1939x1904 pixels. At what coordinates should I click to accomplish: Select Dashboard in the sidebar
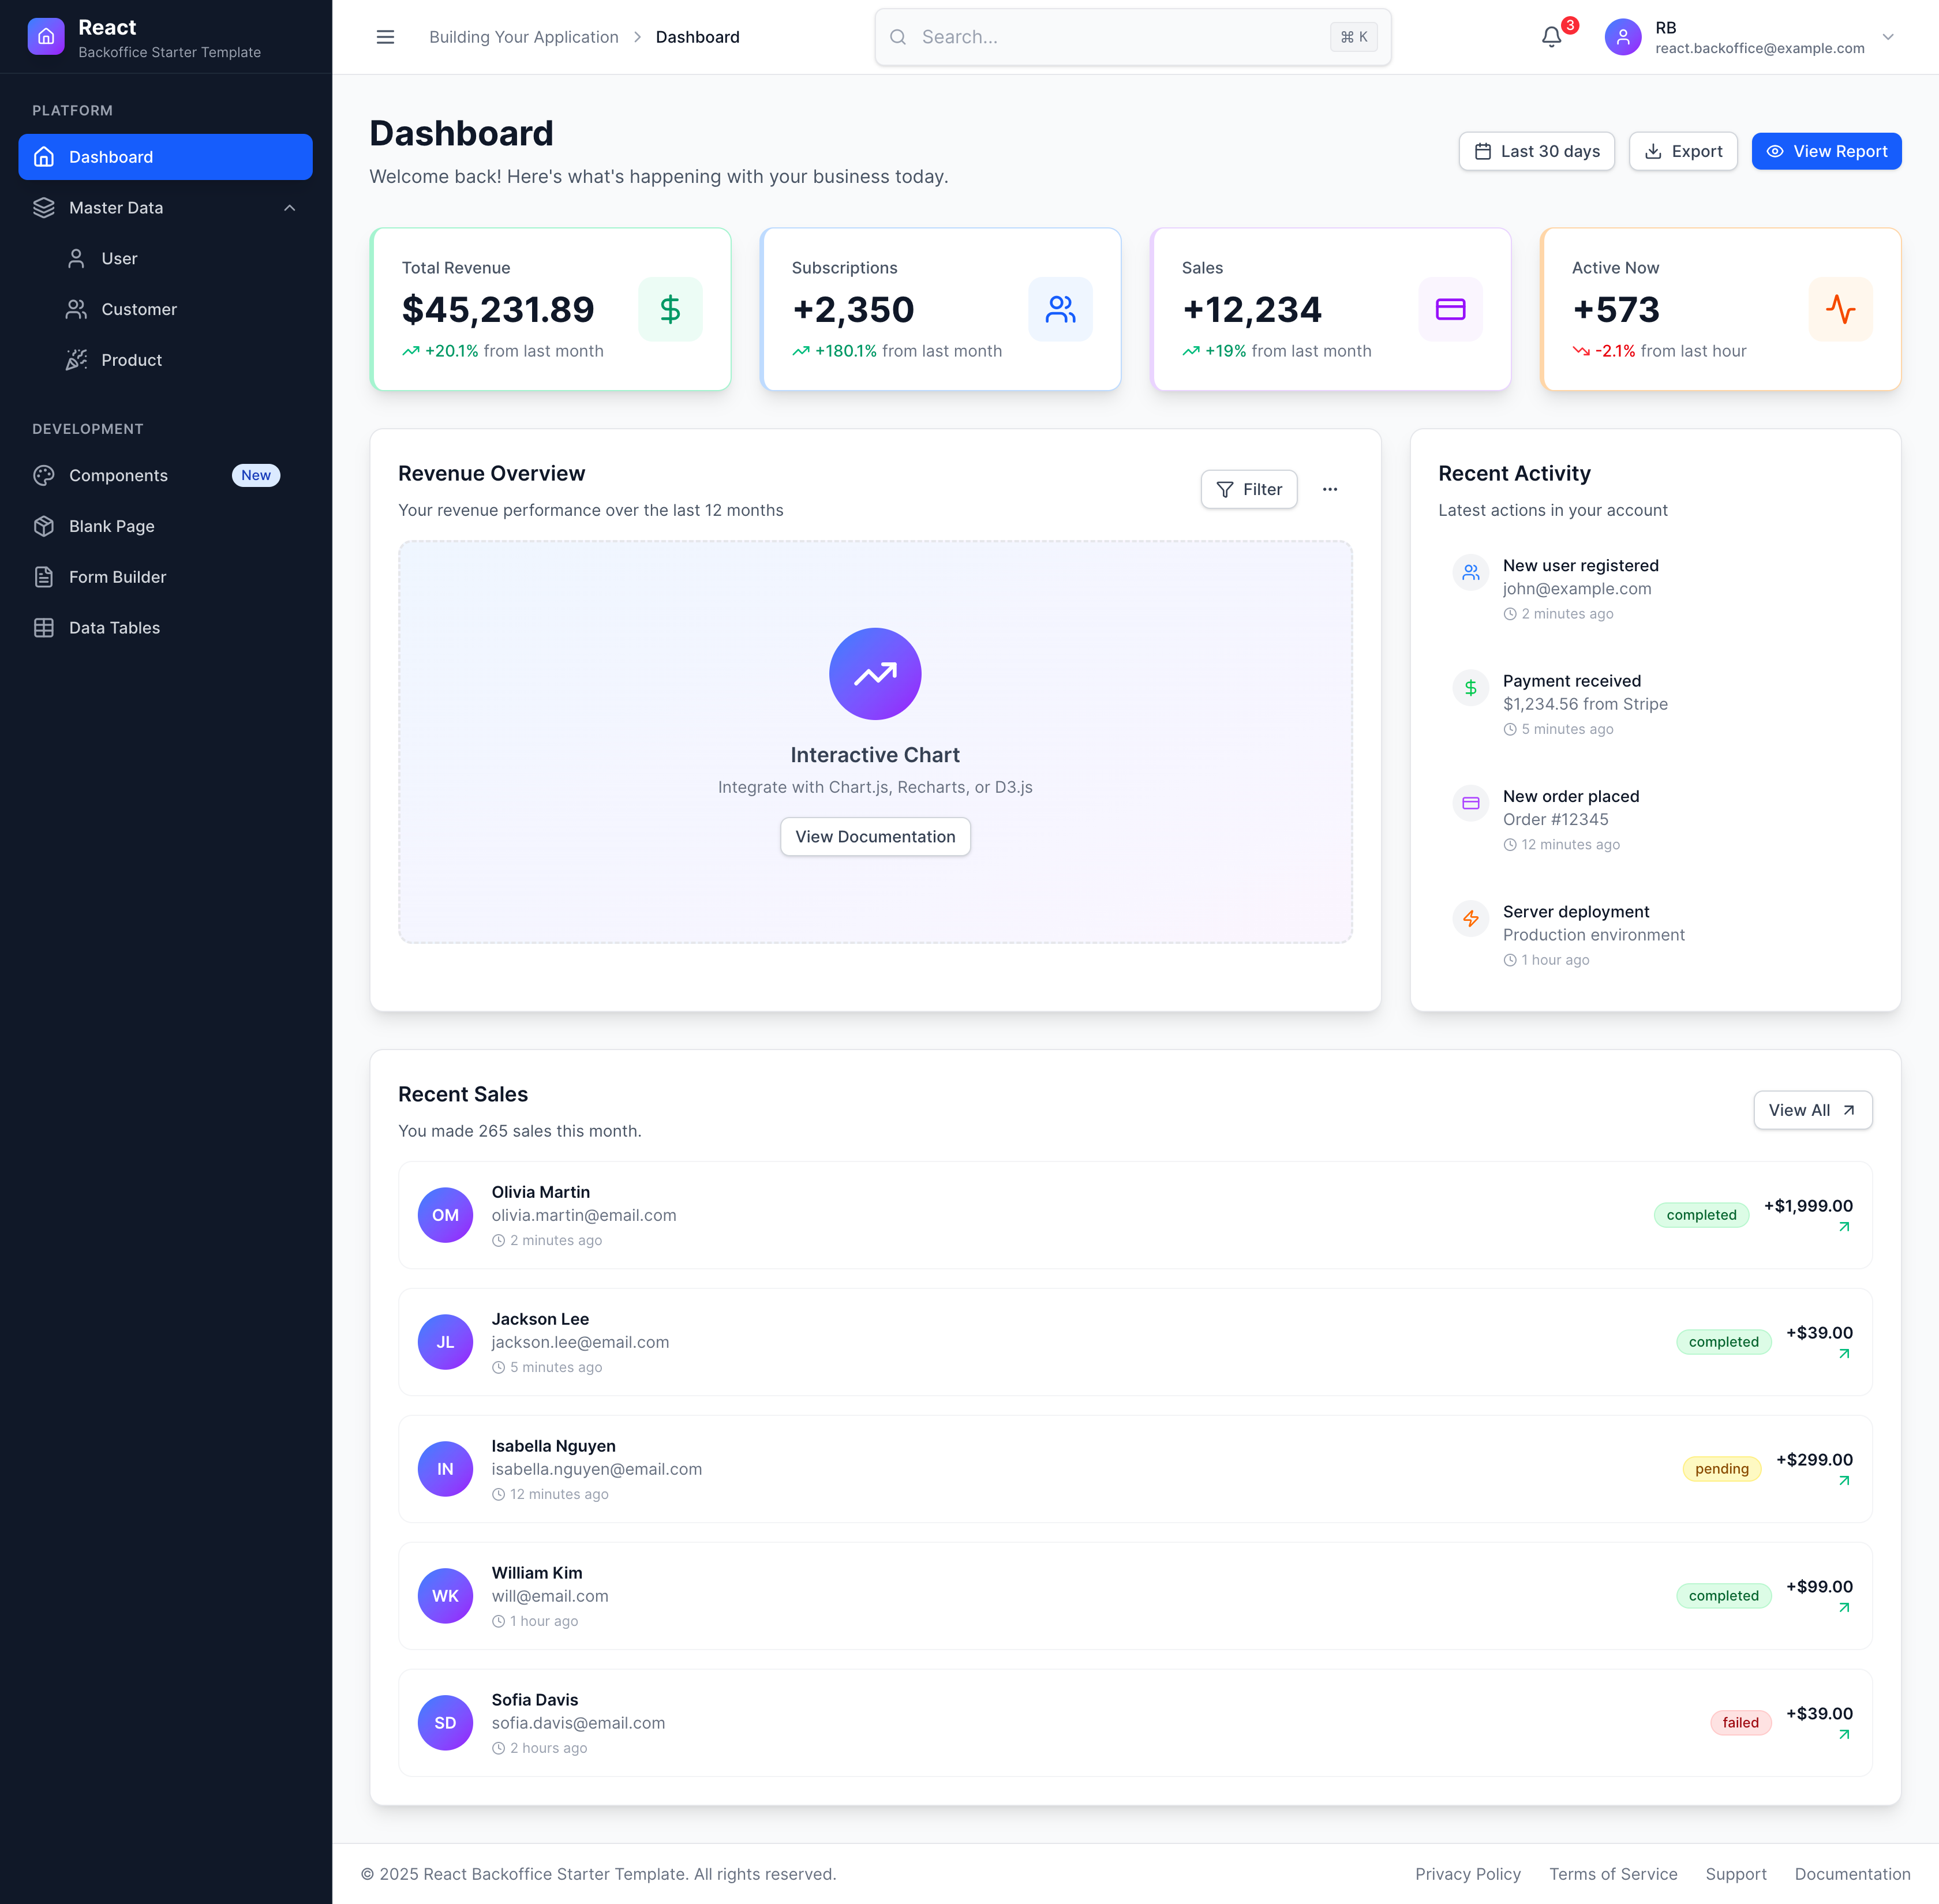165,157
